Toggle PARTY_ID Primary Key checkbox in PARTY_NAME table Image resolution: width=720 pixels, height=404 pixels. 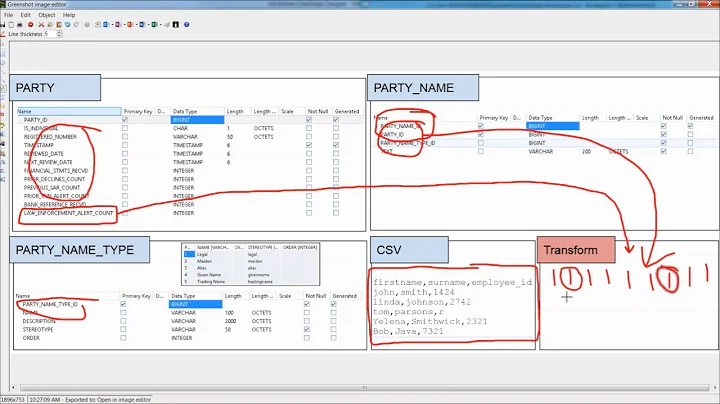[481, 135]
